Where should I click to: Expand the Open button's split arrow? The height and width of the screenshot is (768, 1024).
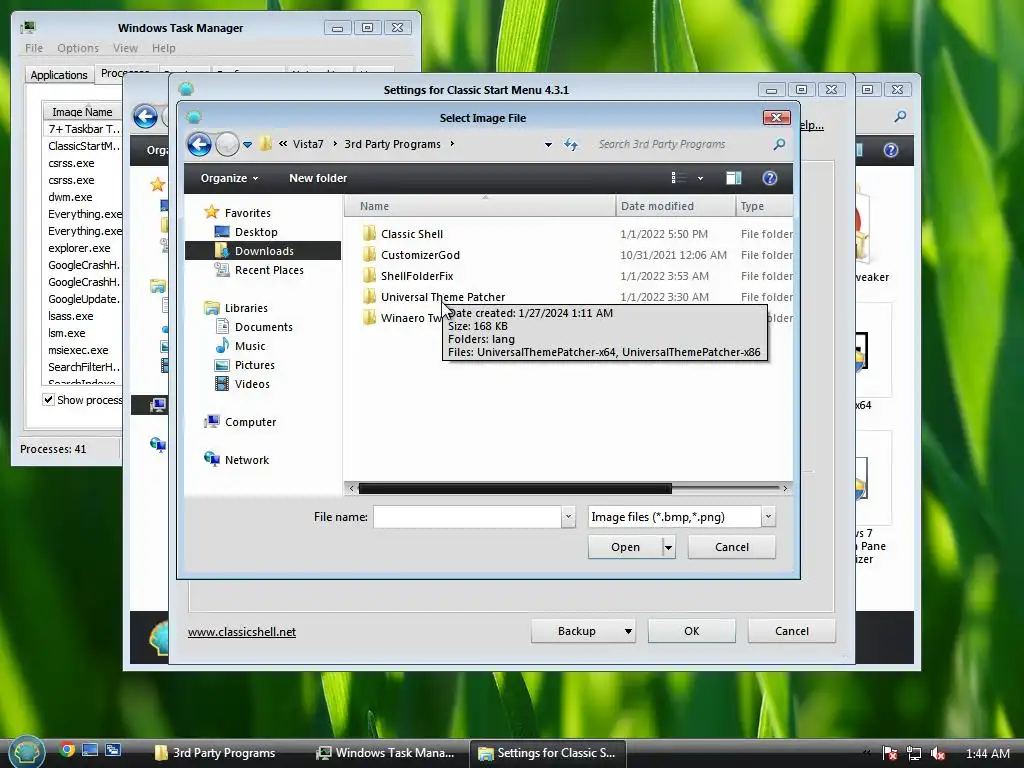(668, 547)
